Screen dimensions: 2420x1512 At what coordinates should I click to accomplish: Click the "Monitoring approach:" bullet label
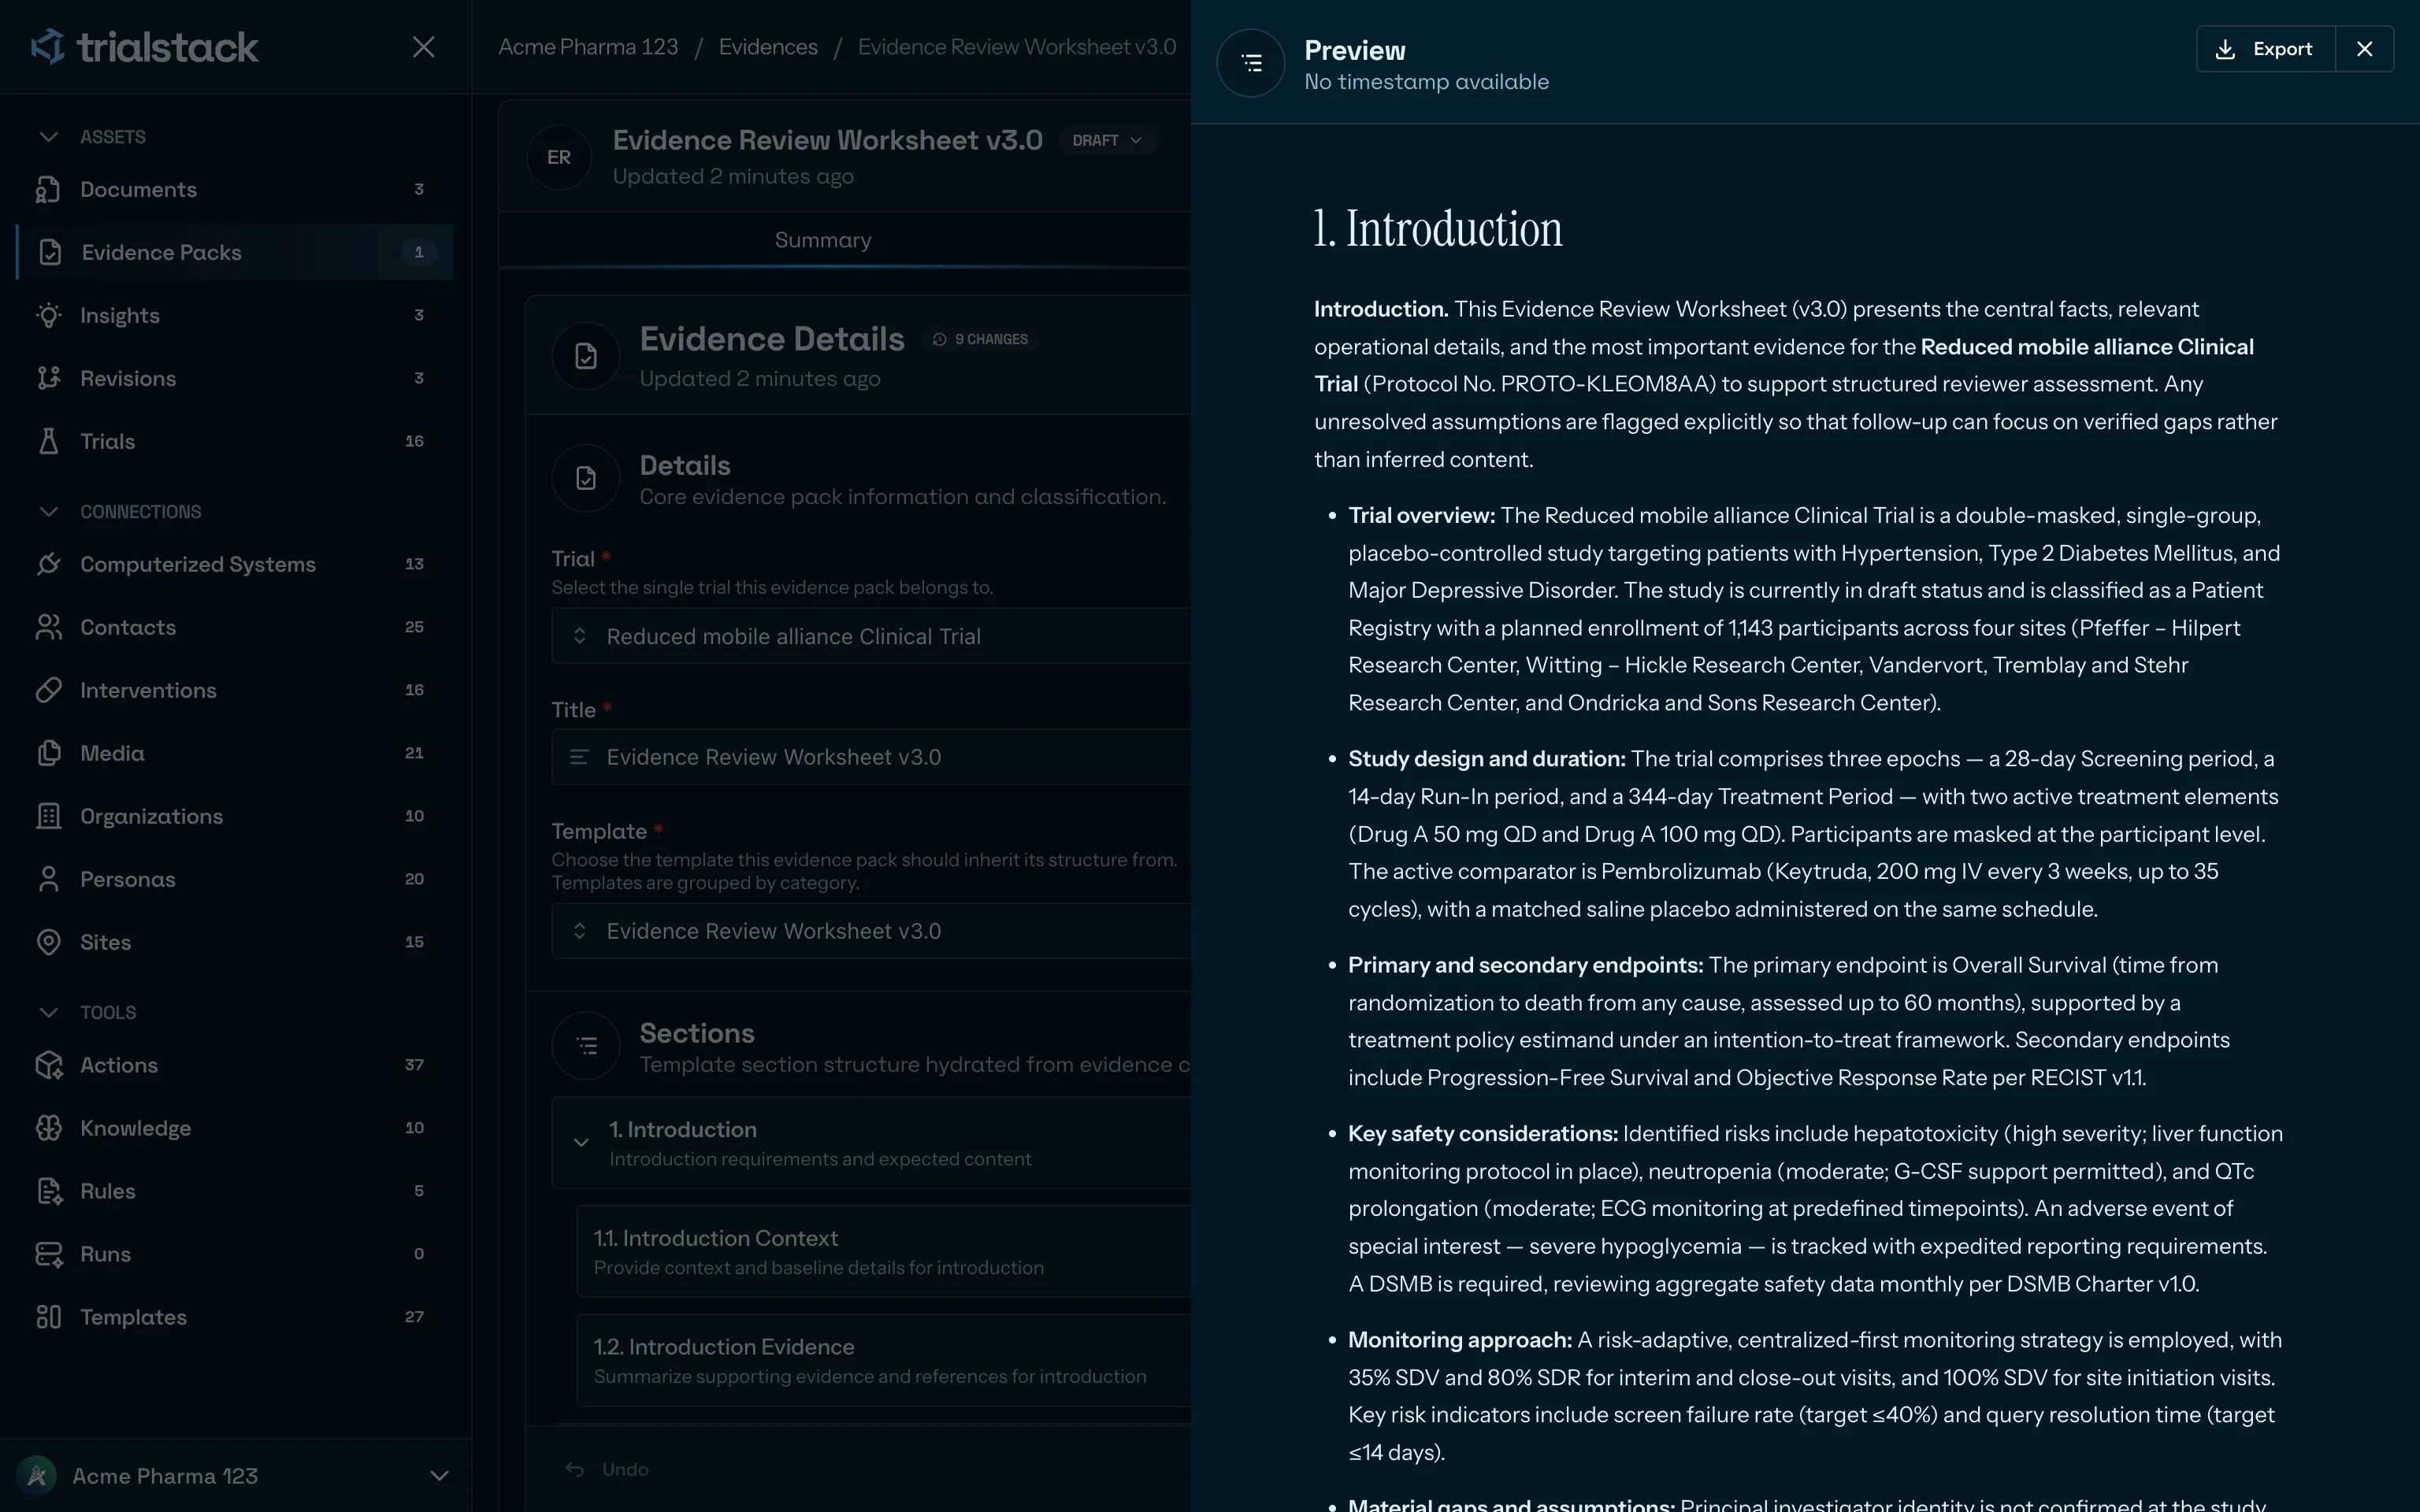pyautogui.click(x=1460, y=1340)
